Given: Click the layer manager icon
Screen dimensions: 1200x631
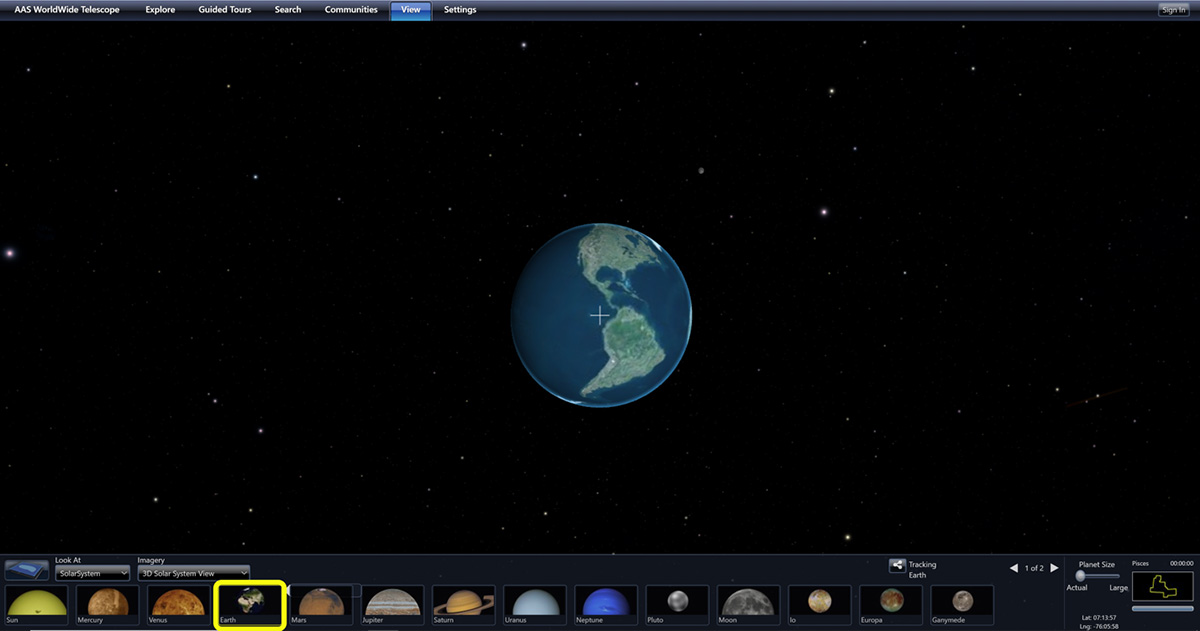Looking at the screenshot, I should (x=27, y=571).
